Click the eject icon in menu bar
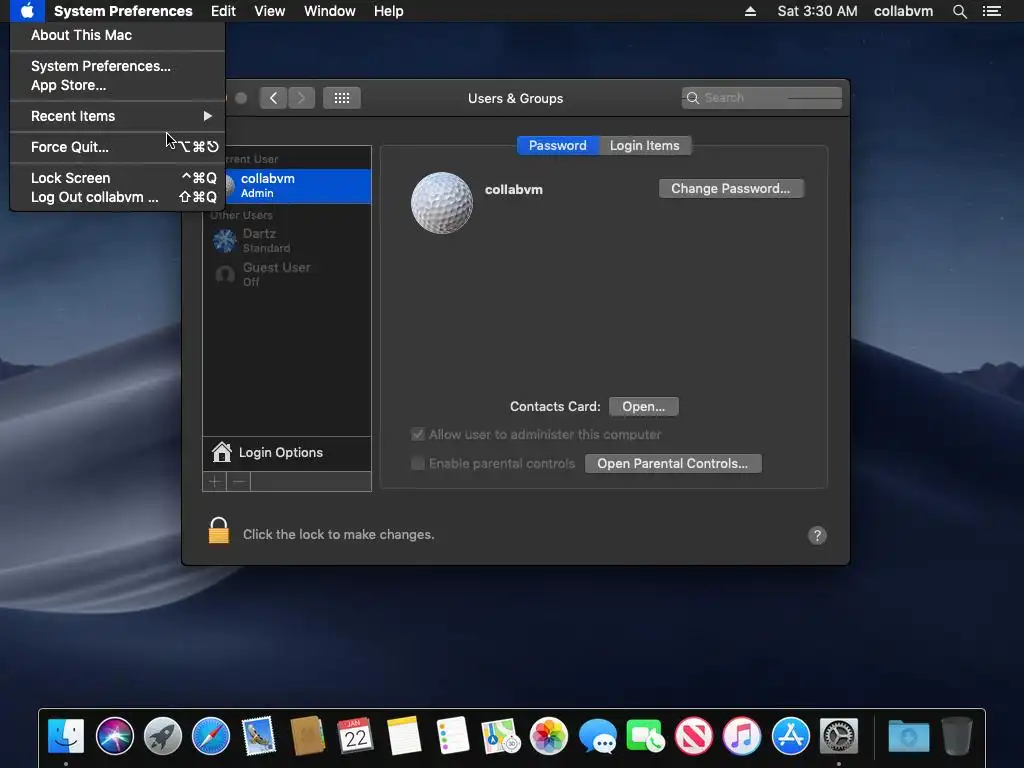The width and height of the screenshot is (1024, 768). [750, 11]
